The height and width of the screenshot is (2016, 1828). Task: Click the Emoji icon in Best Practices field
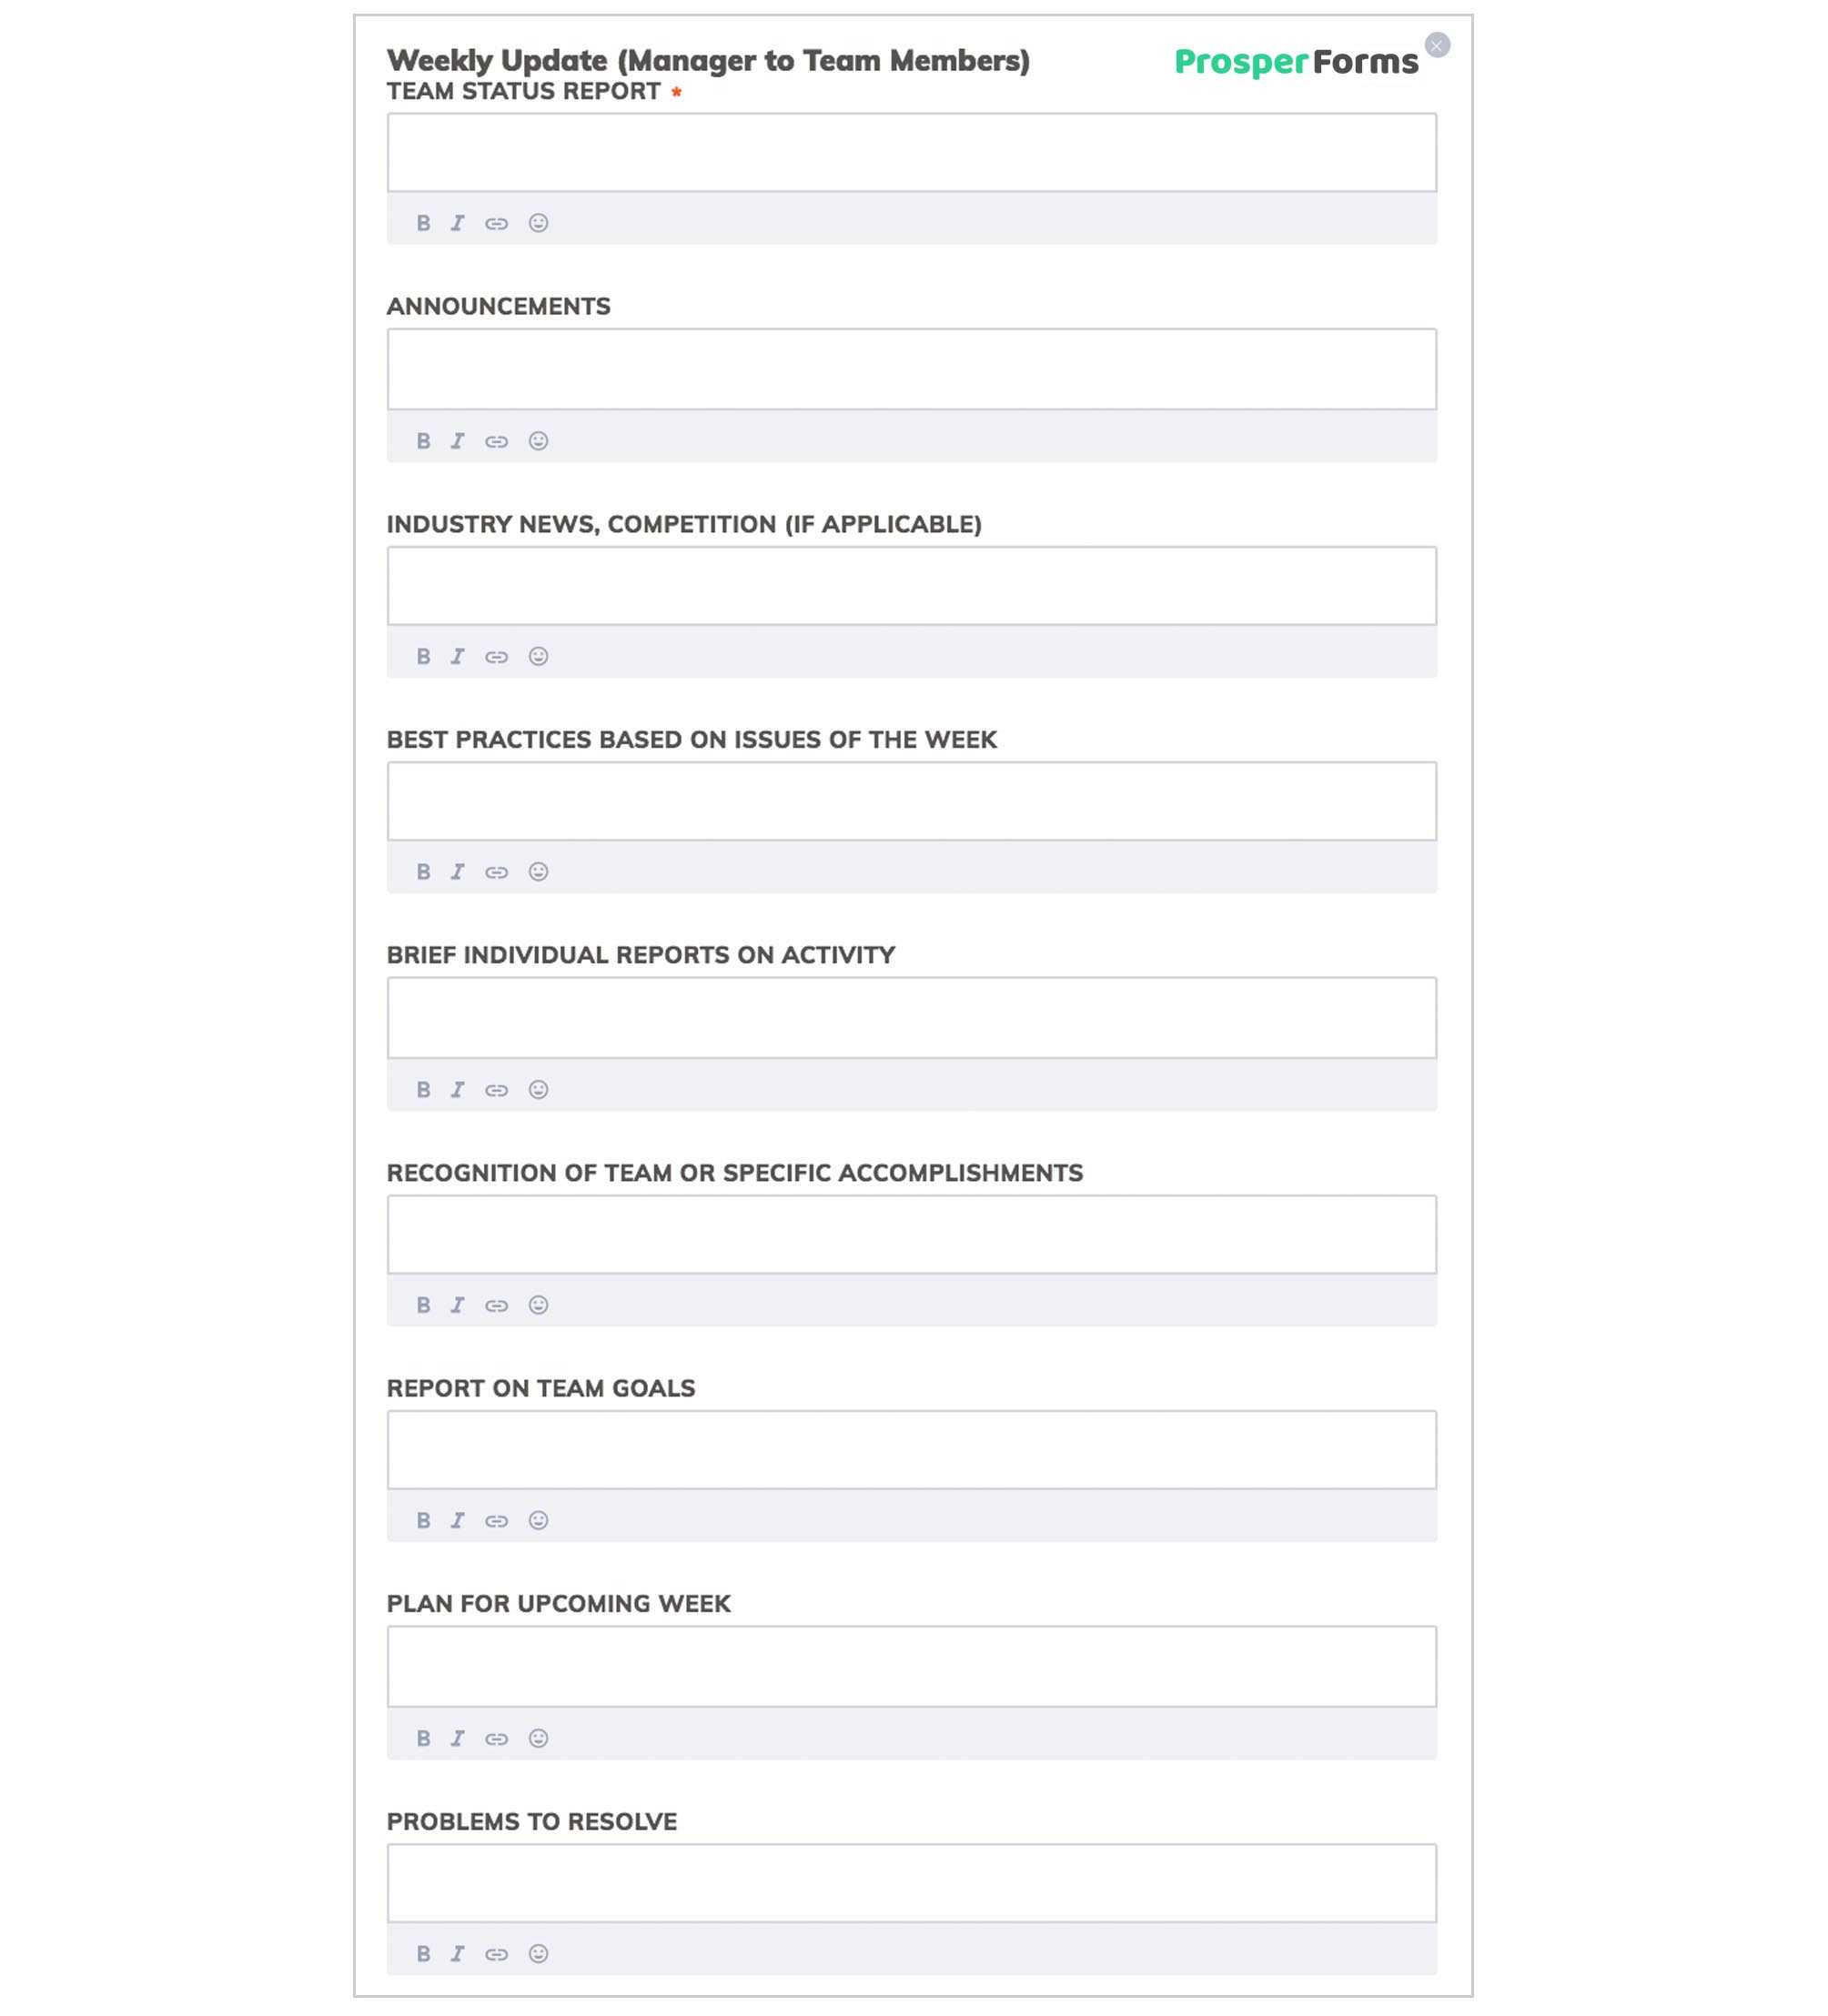[538, 871]
